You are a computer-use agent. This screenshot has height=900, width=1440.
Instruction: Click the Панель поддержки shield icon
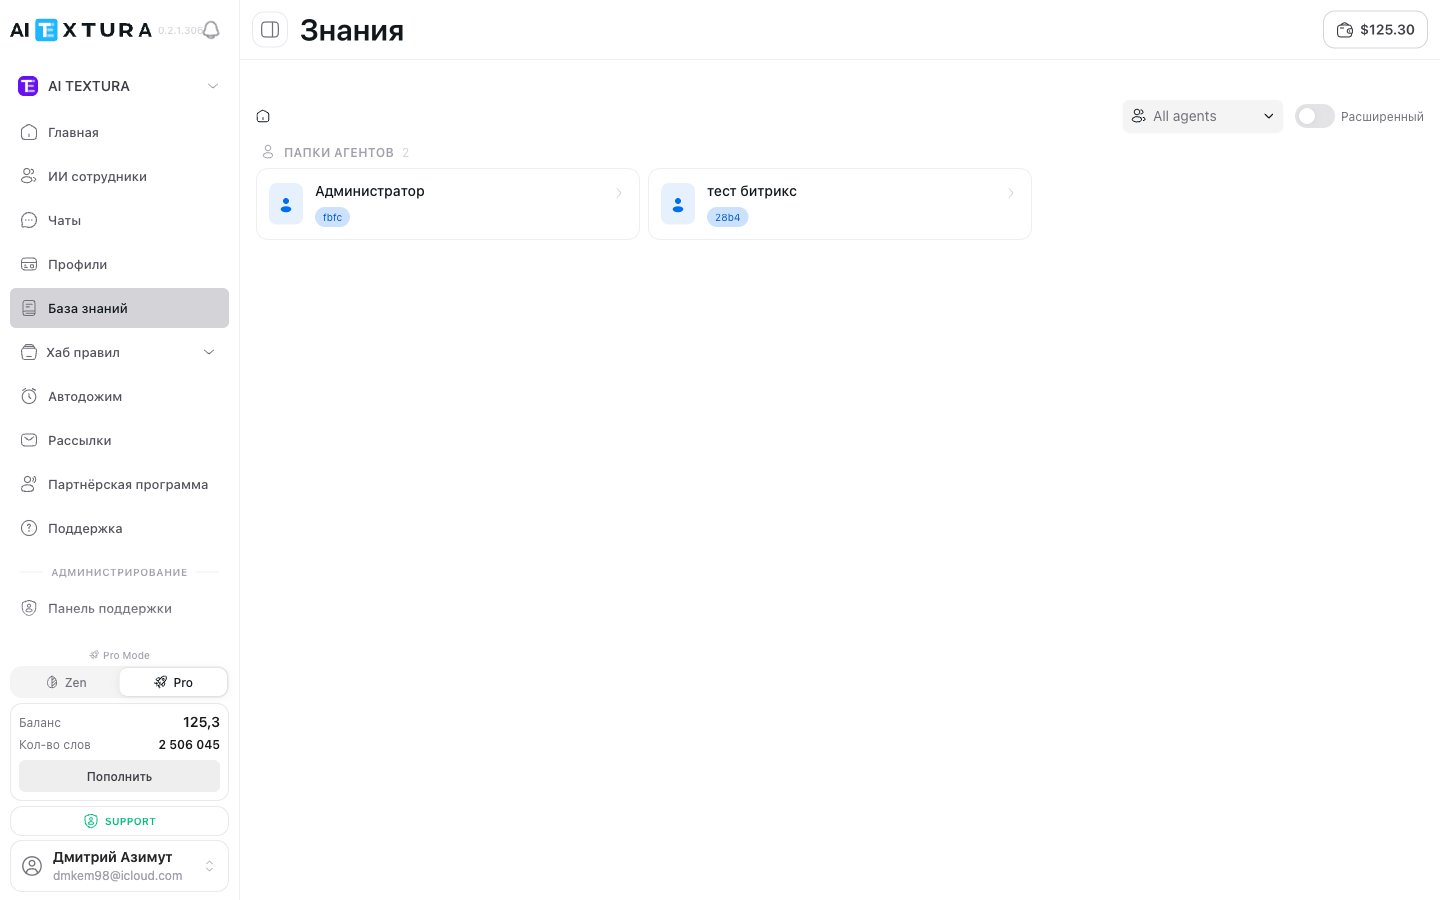[x=29, y=608]
